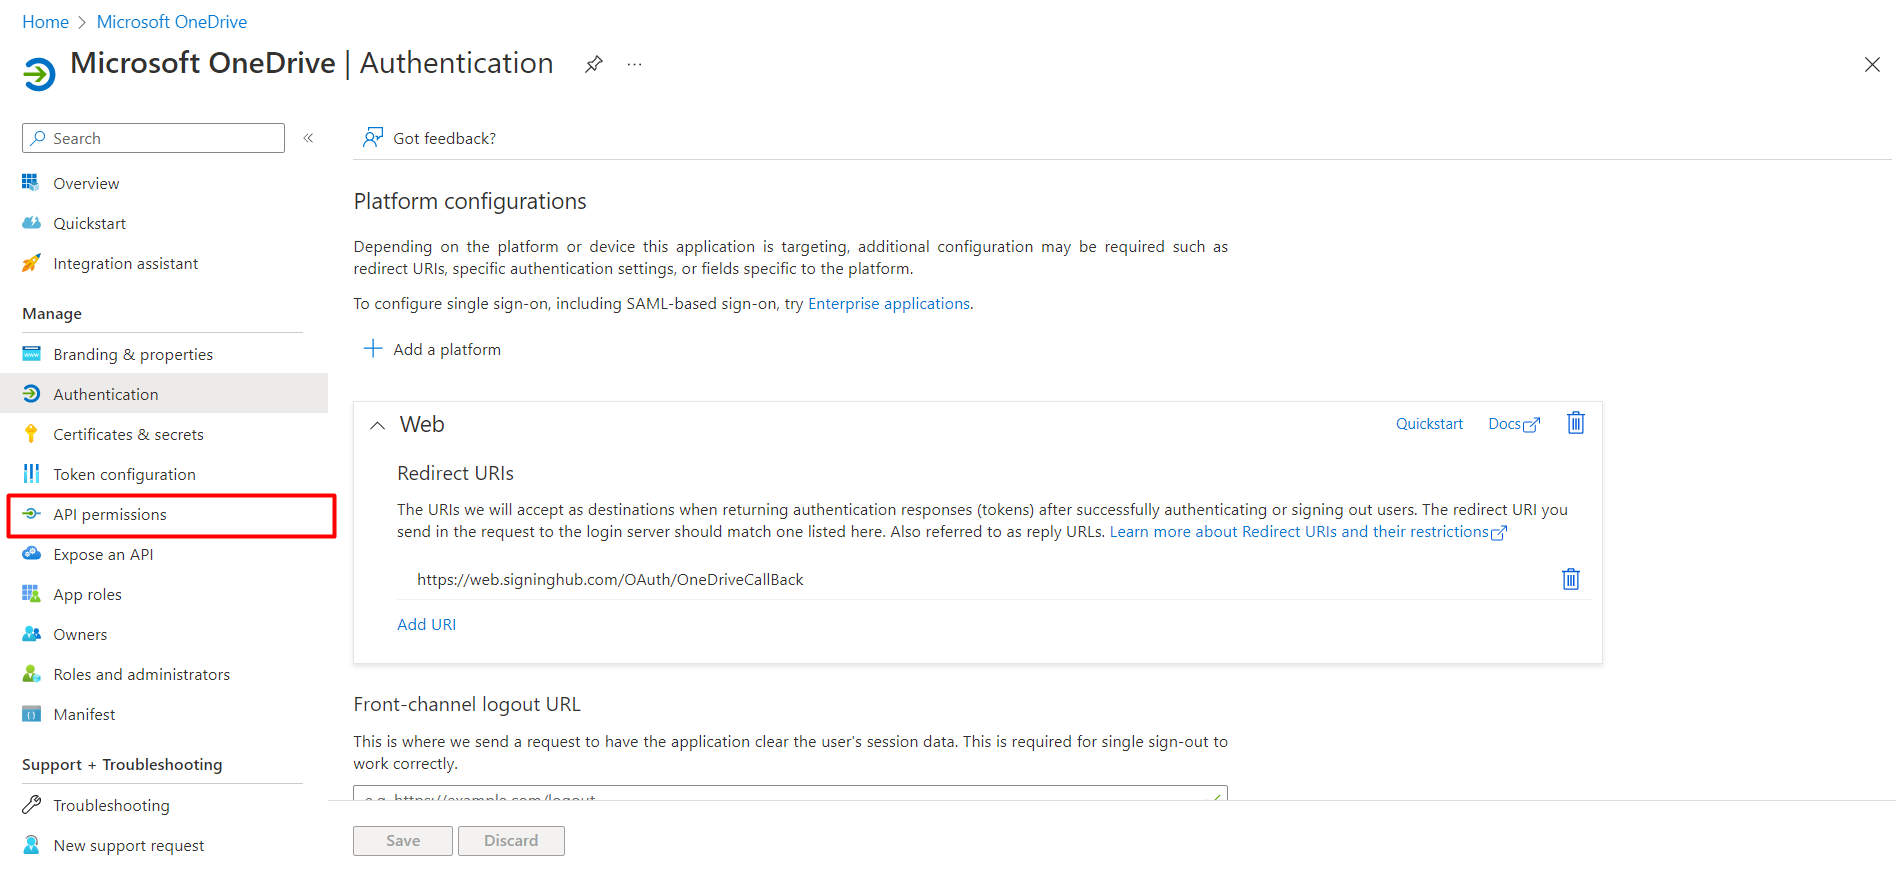This screenshot has height=876, width=1896.
Task: Click the Authentication sidebar icon
Action: click(32, 394)
